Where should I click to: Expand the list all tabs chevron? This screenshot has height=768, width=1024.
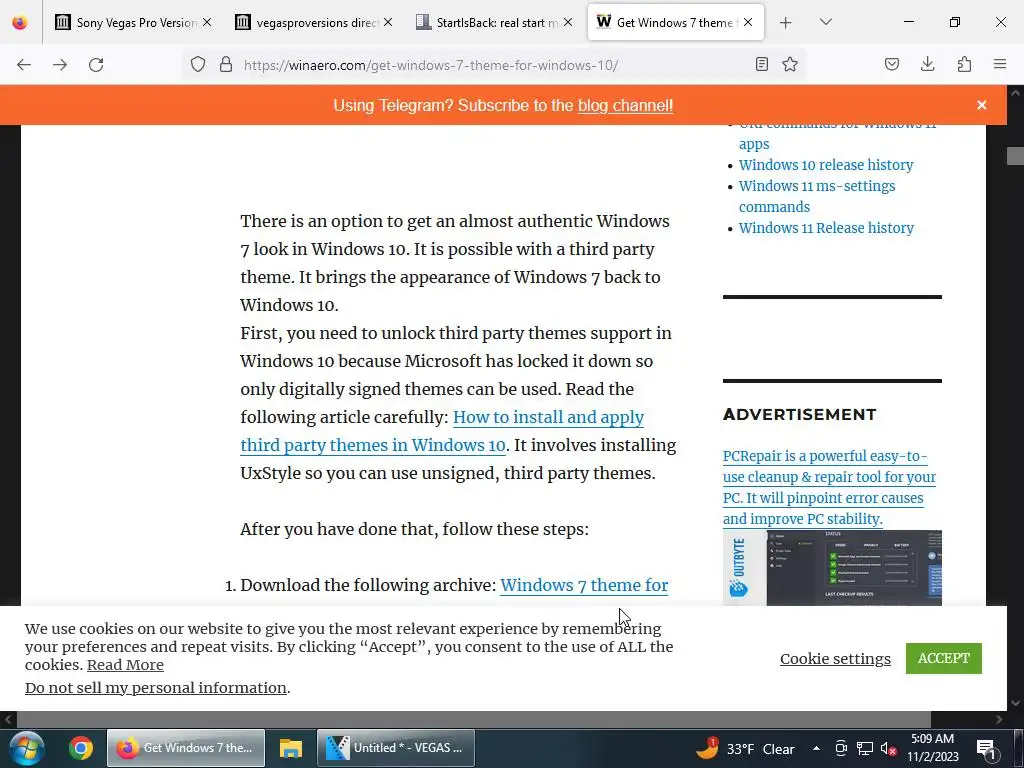[826, 22]
